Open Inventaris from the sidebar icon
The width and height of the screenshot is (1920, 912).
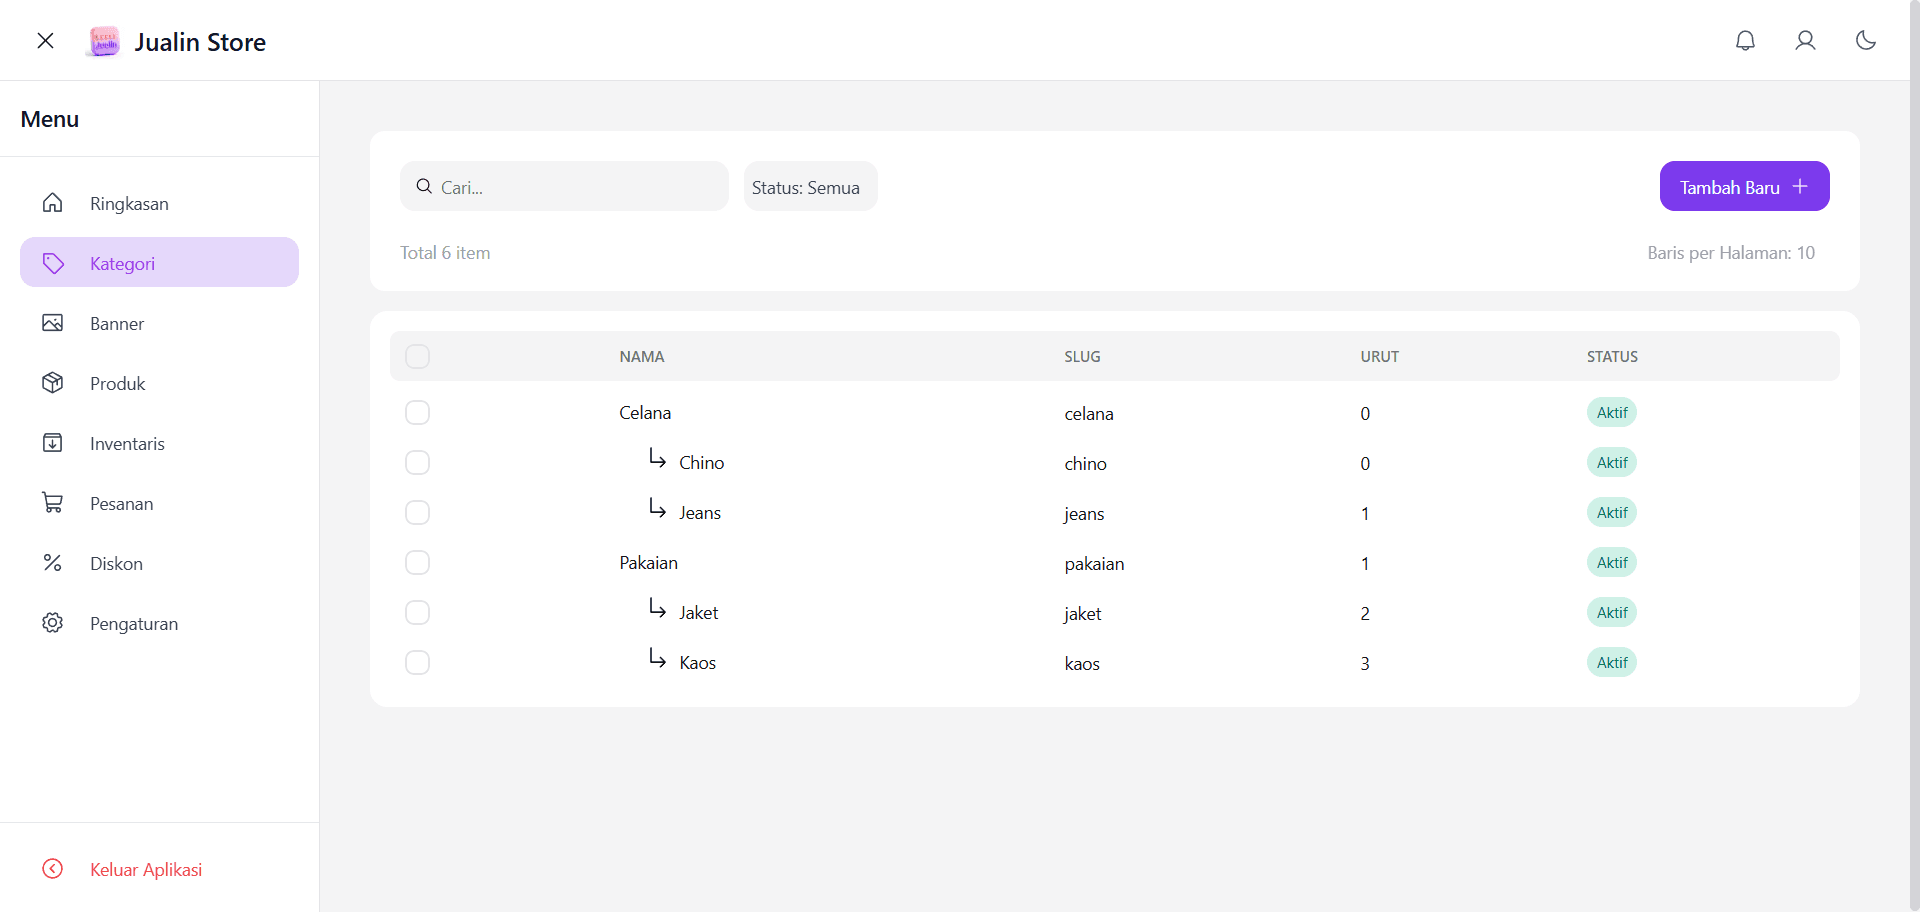(x=53, y=442)
